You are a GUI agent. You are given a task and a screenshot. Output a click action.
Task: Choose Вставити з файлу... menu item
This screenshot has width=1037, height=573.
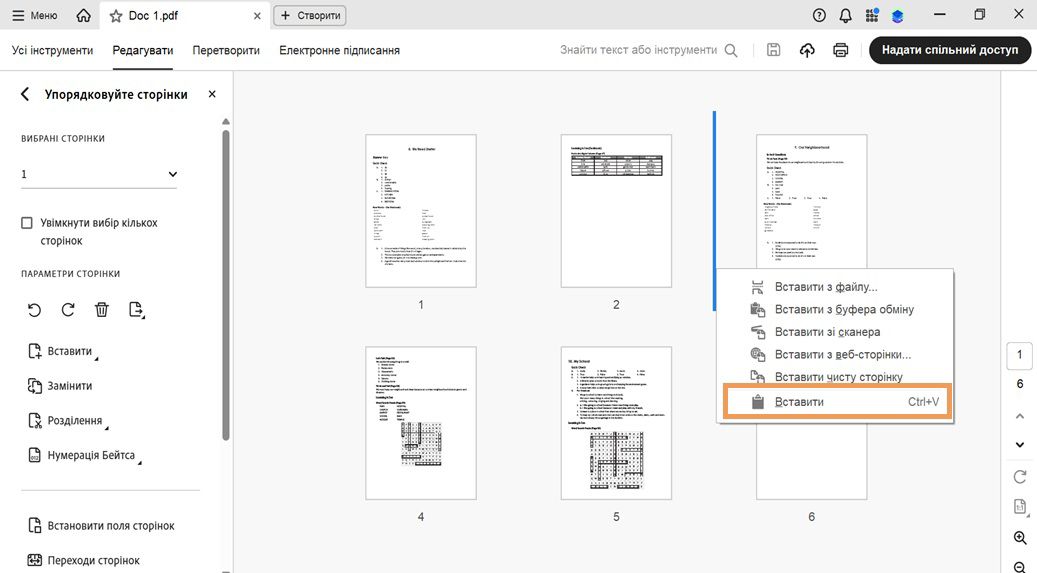click(x=835, y=287)
